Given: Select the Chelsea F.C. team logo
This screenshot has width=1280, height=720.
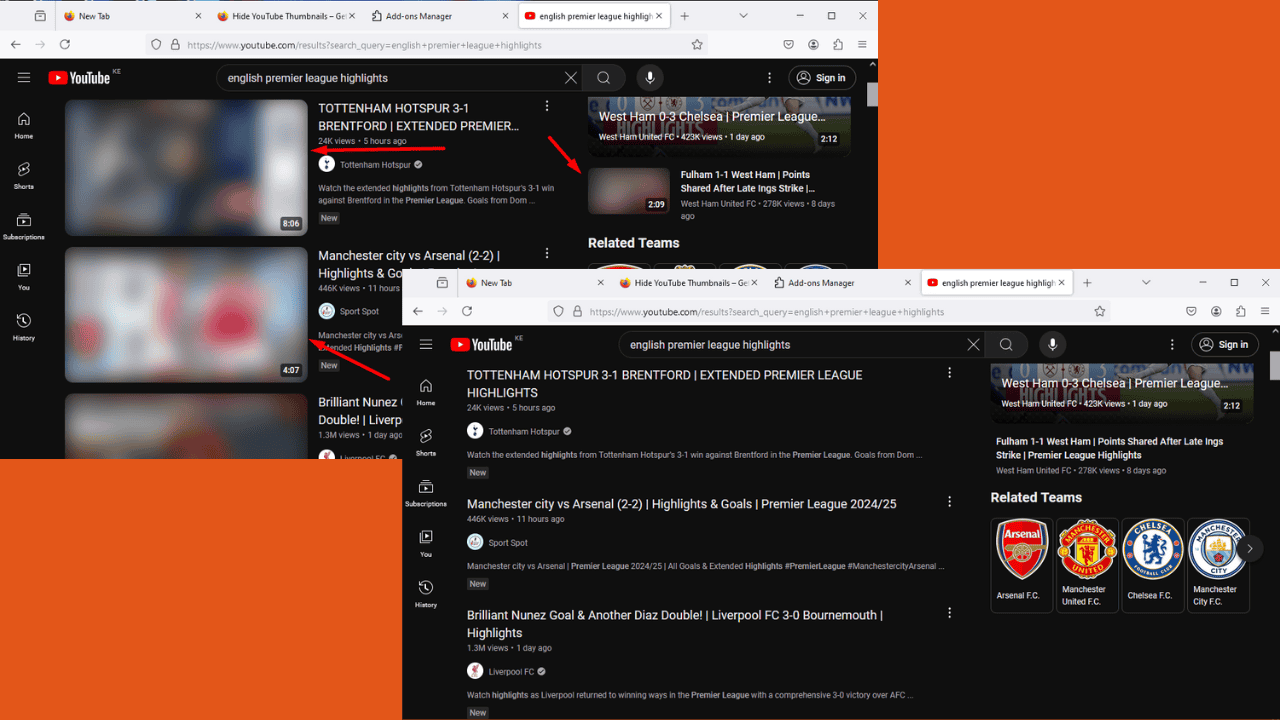Looking at the screenshot, I should [1152, 549].
